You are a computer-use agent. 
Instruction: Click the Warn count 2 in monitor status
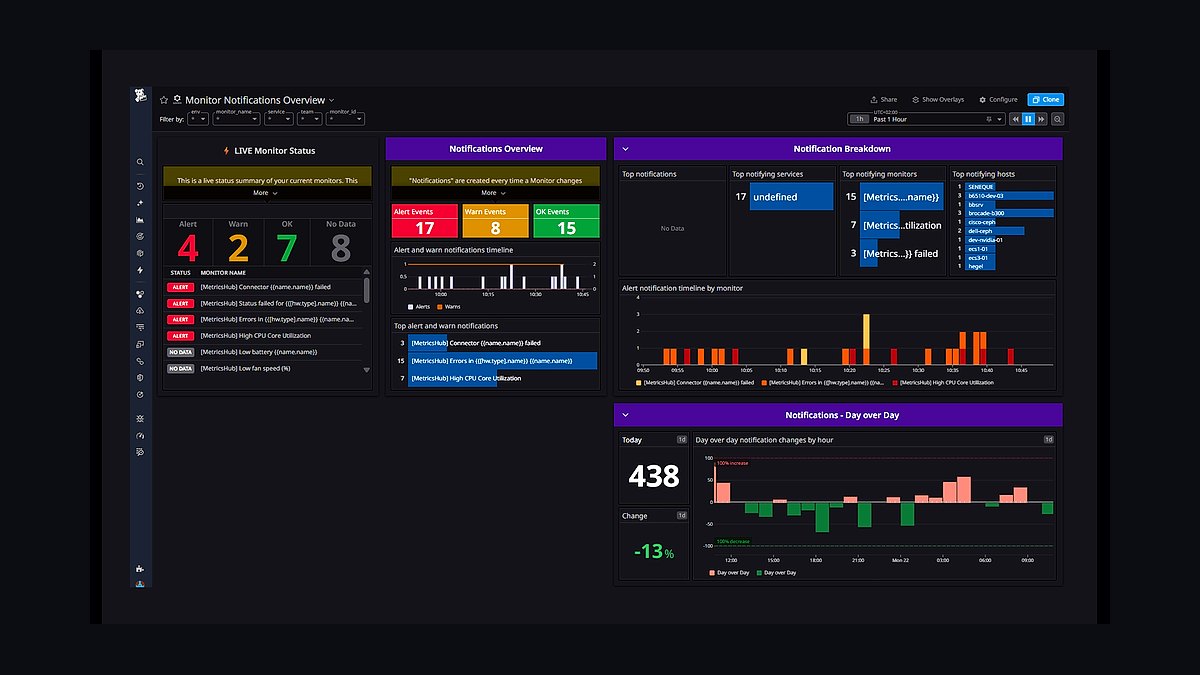point(238,246)
